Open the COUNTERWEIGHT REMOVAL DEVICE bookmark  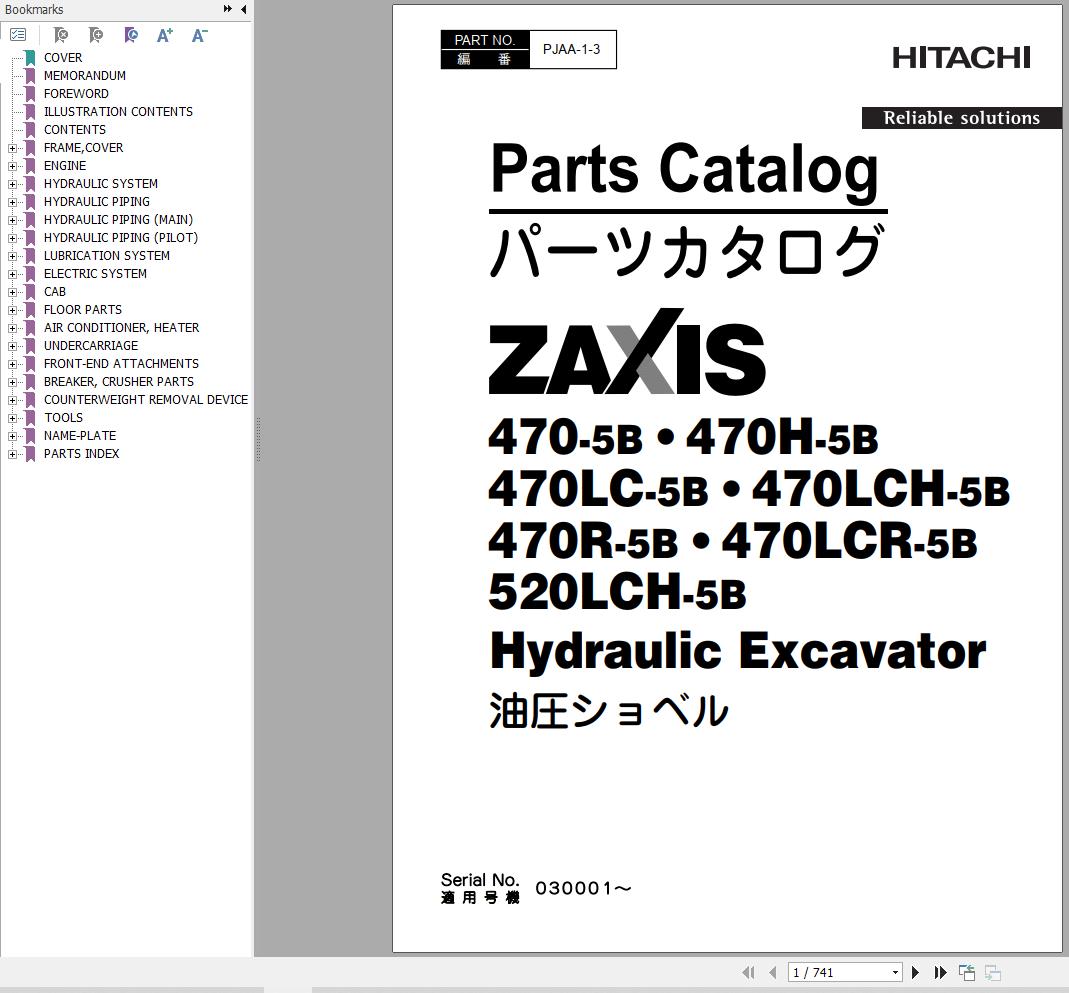(x=146, y=400)
